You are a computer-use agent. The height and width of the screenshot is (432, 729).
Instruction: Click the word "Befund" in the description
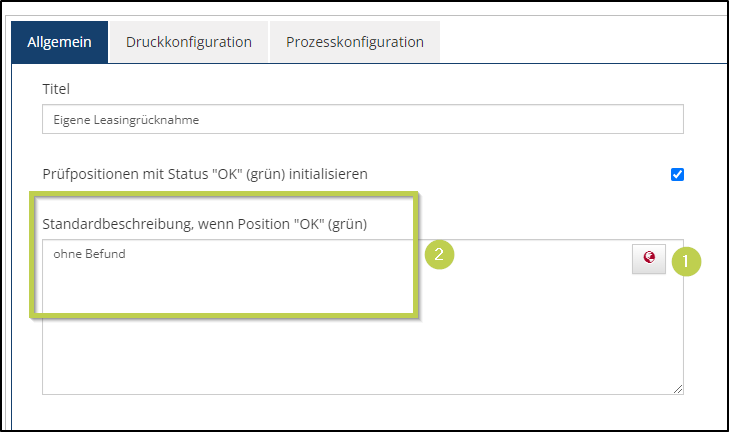(107, 254)
